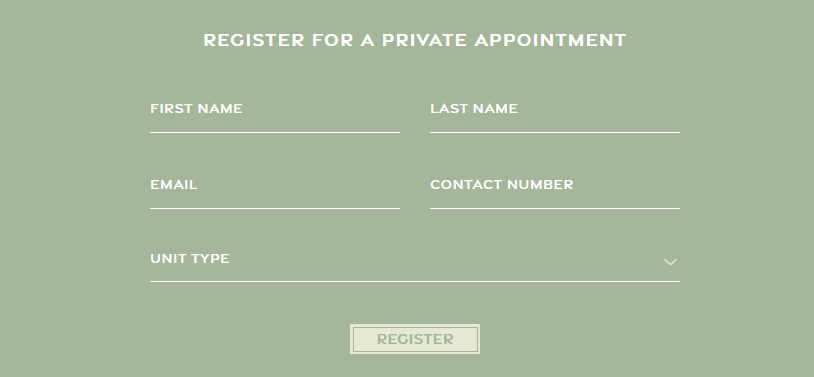Image resolution: width=814 pixels, height=377 pixels.
Task: Click the 'EMAIL' placeholder text
Action: pyautogui.click(x=173, y=184)
